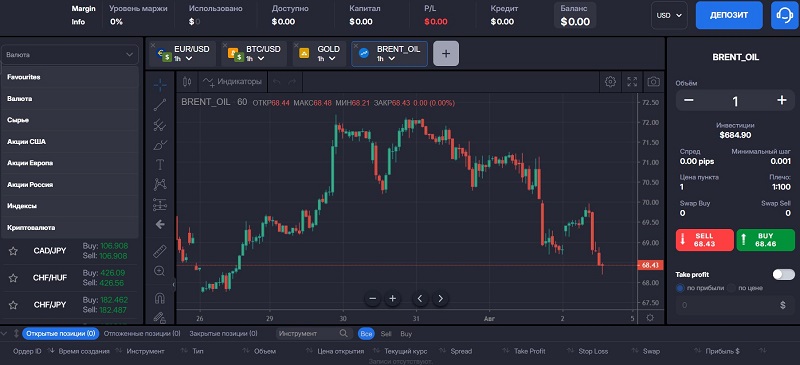Filter positions by Sell
The image size is (800, 365).
point(386,334)
